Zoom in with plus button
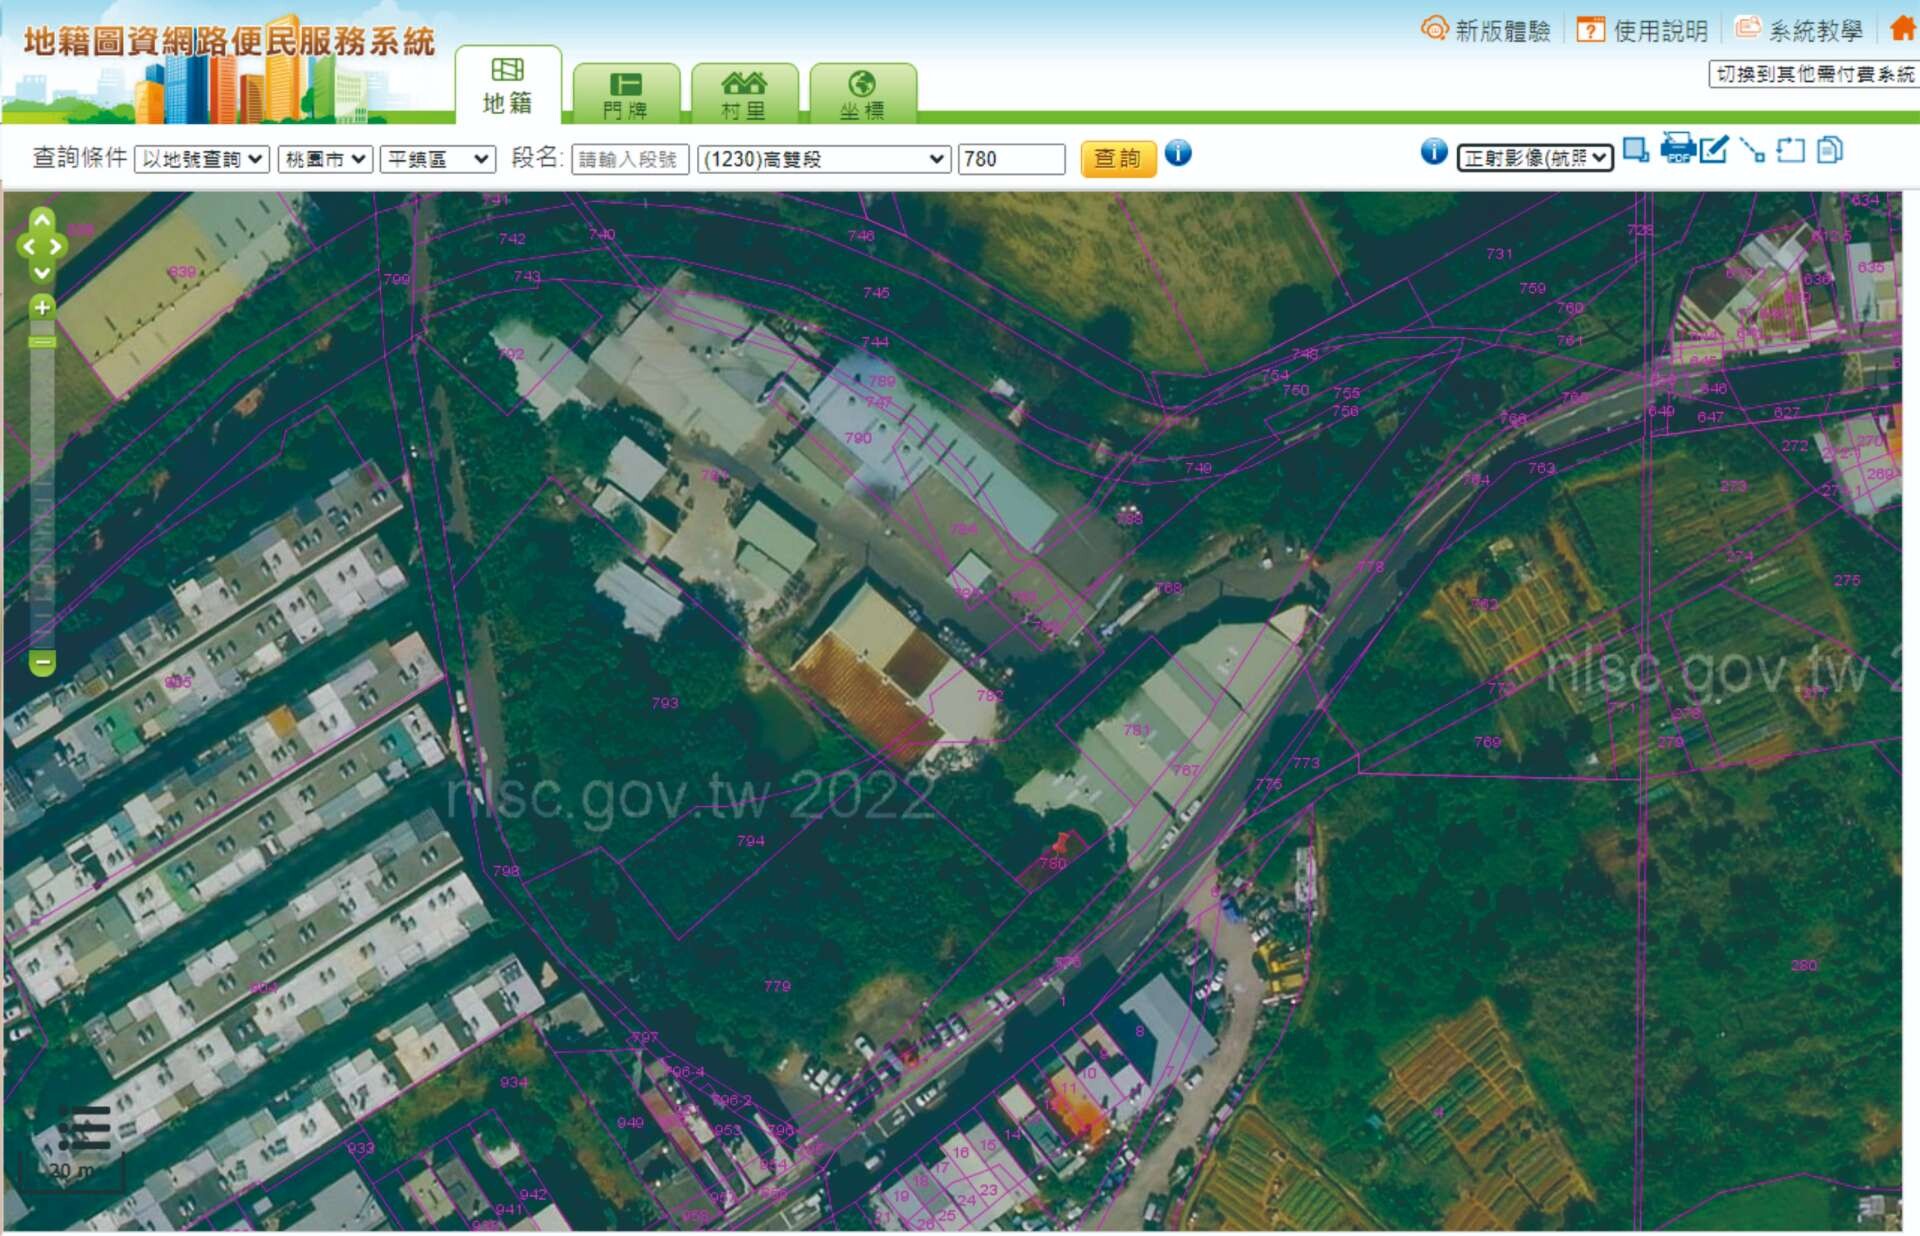Viewport: 1920px width, 1236px height. [42, 307]
